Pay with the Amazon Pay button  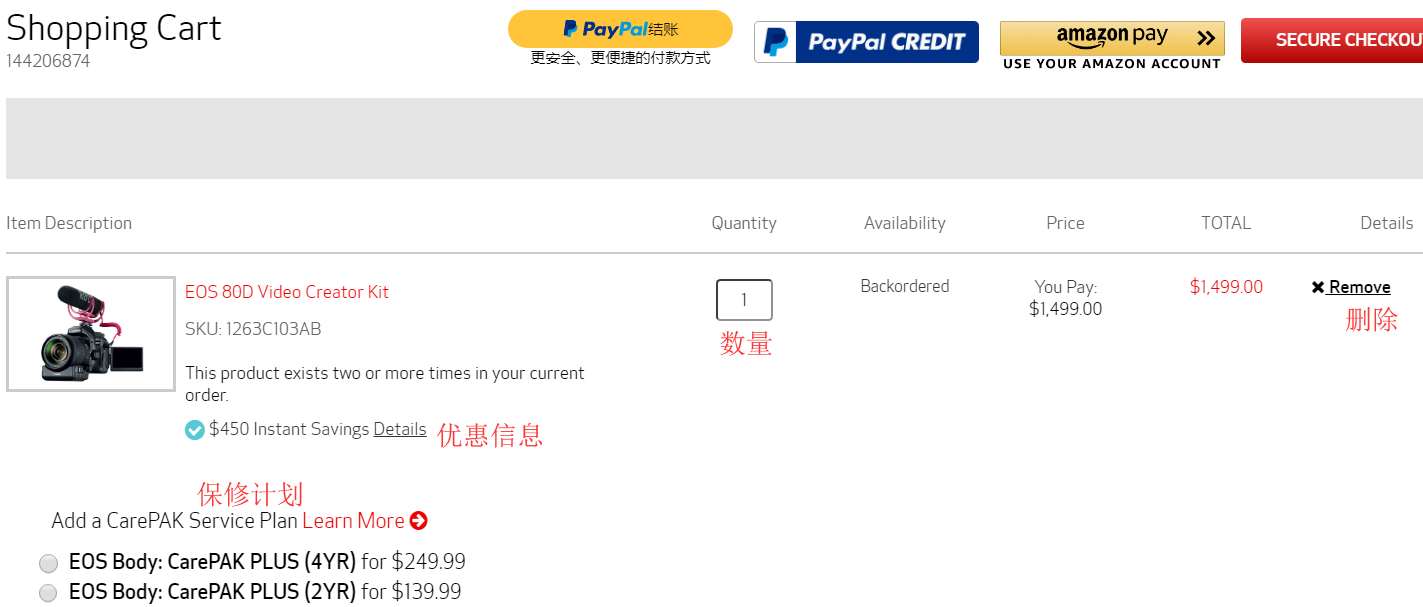click(1112, 39)
